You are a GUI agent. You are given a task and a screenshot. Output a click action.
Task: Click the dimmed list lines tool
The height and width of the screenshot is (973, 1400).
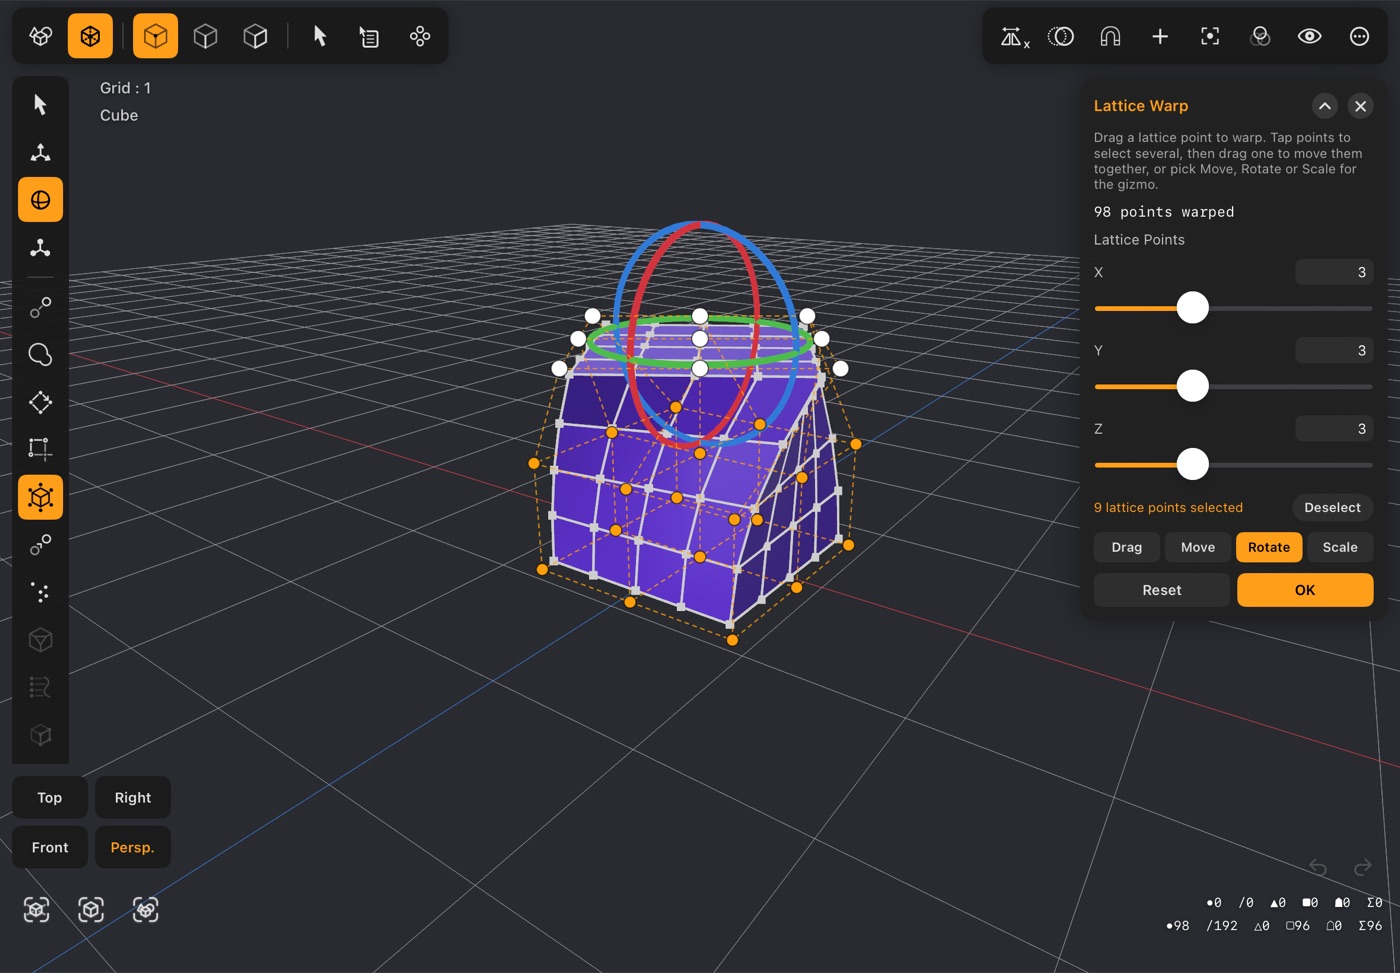click(40, 687)
